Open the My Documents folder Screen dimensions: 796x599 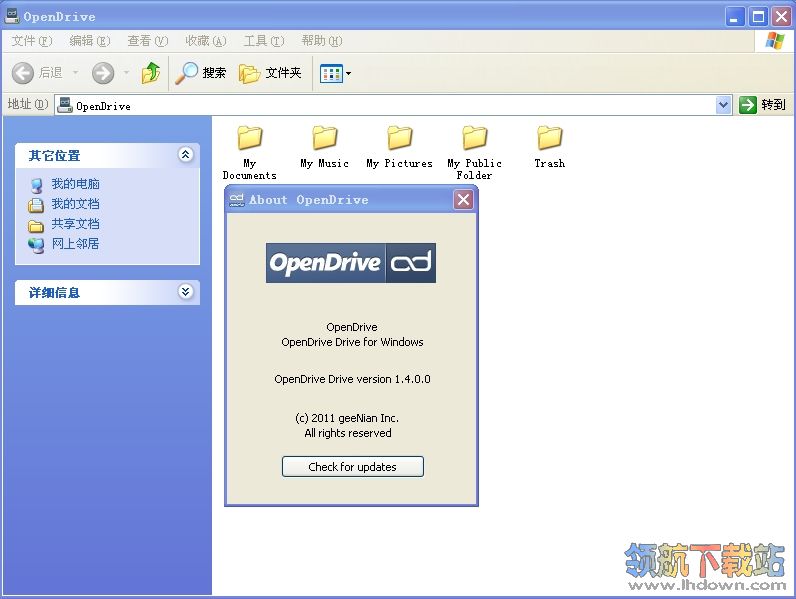250,153
